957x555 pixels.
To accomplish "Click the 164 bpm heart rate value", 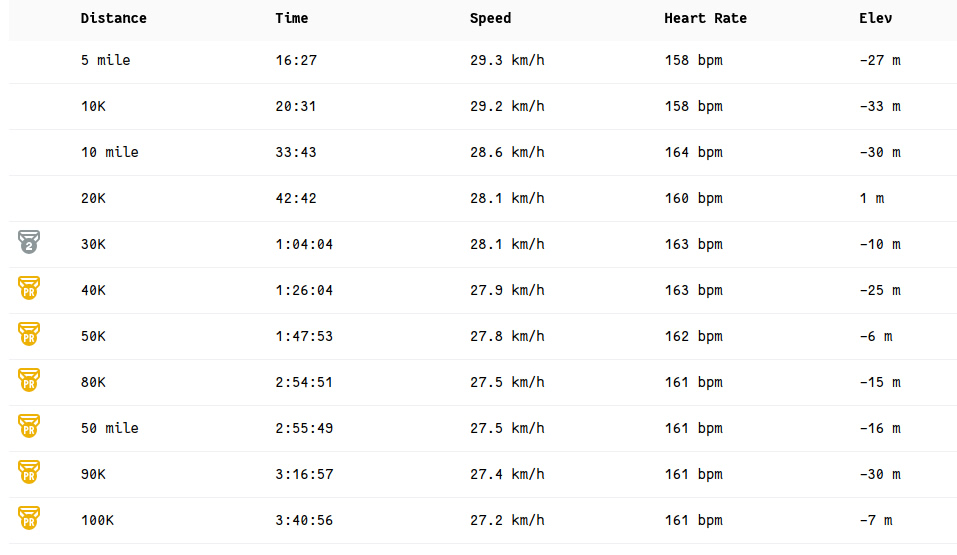I will 693,152.
